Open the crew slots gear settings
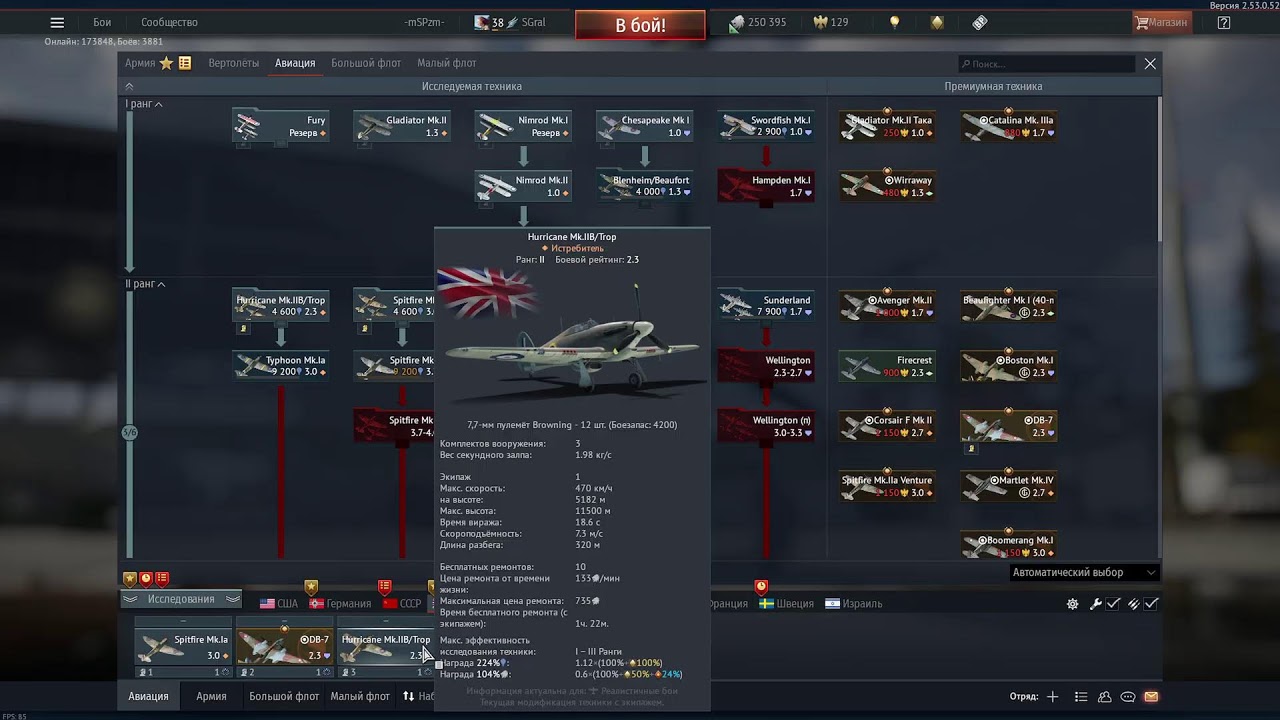 click(x=1072, y=604)
